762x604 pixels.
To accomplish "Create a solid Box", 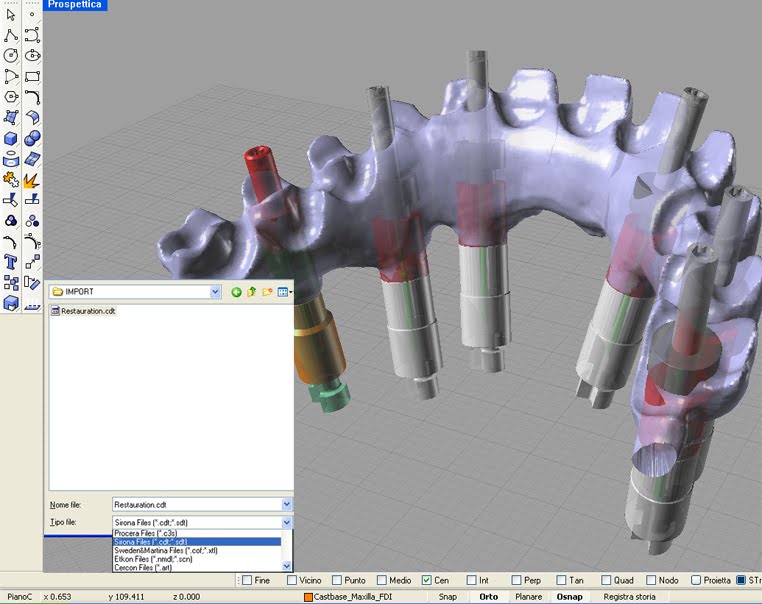I will tap(11, 138).
